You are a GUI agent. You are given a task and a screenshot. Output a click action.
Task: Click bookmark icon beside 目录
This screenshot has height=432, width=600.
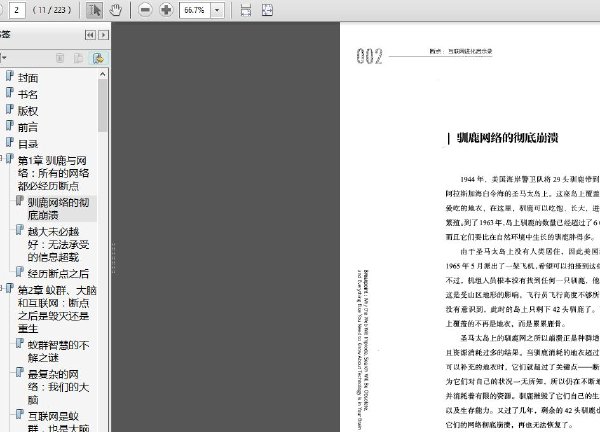[x=10, y=142]
